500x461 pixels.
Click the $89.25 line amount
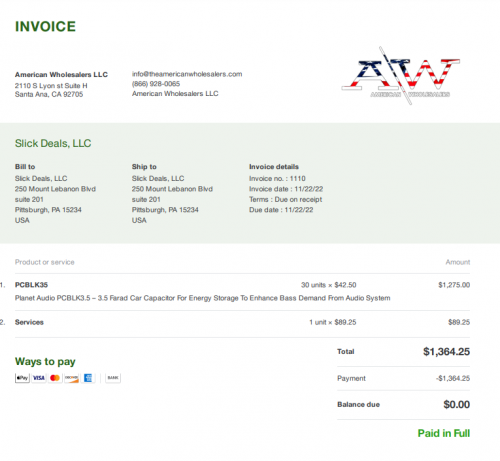[459, 322]
